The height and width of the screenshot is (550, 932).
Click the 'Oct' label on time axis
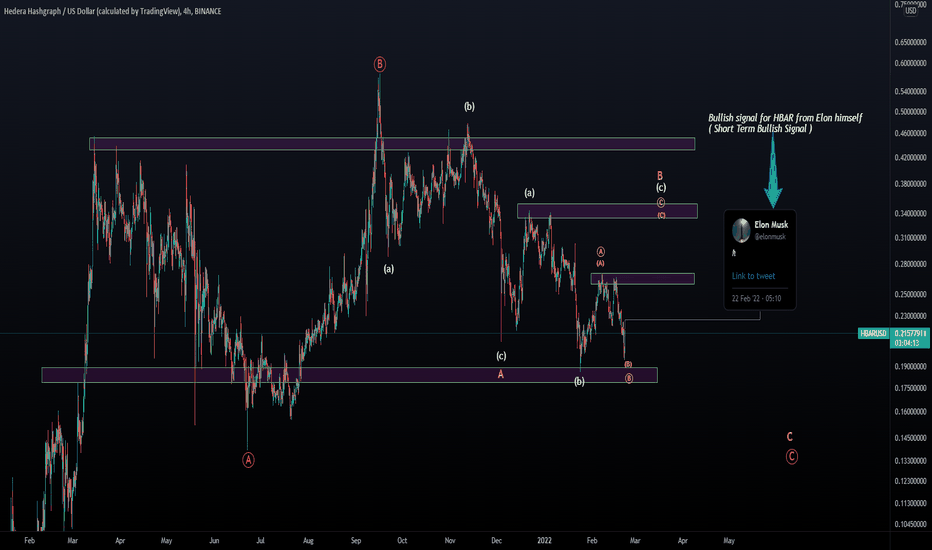(402, 541)
